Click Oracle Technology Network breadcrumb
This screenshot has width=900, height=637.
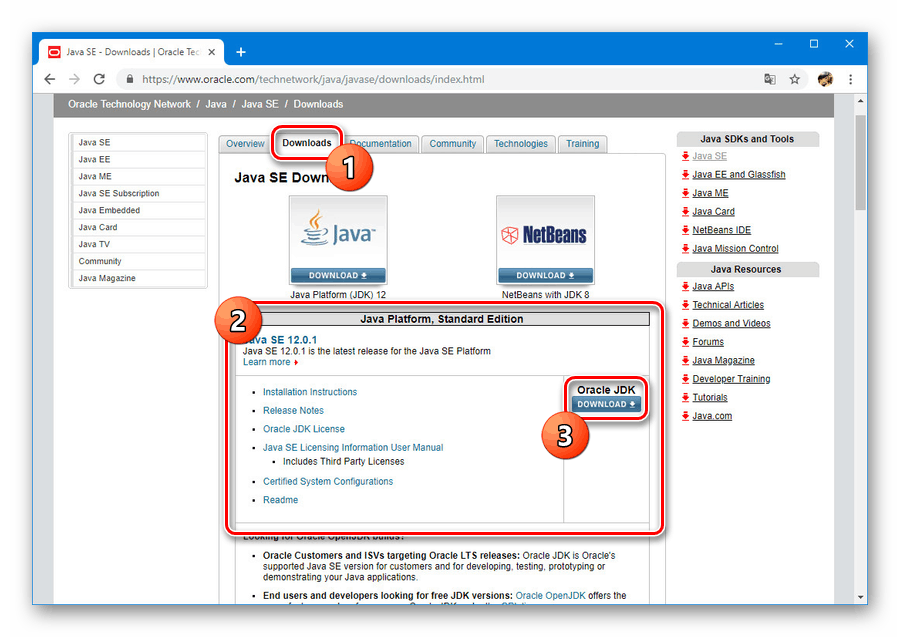coord(129,104)
